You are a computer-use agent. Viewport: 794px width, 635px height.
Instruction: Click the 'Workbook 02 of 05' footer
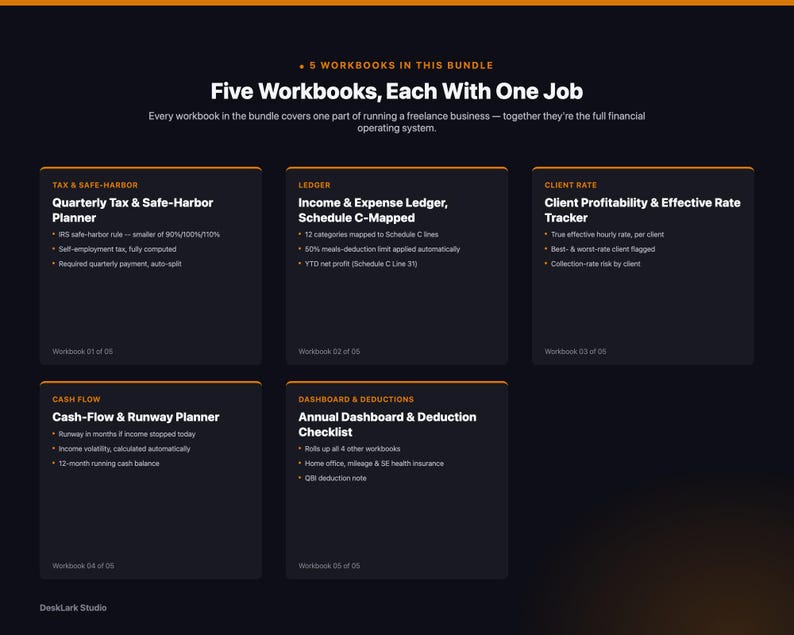(329, 351)
